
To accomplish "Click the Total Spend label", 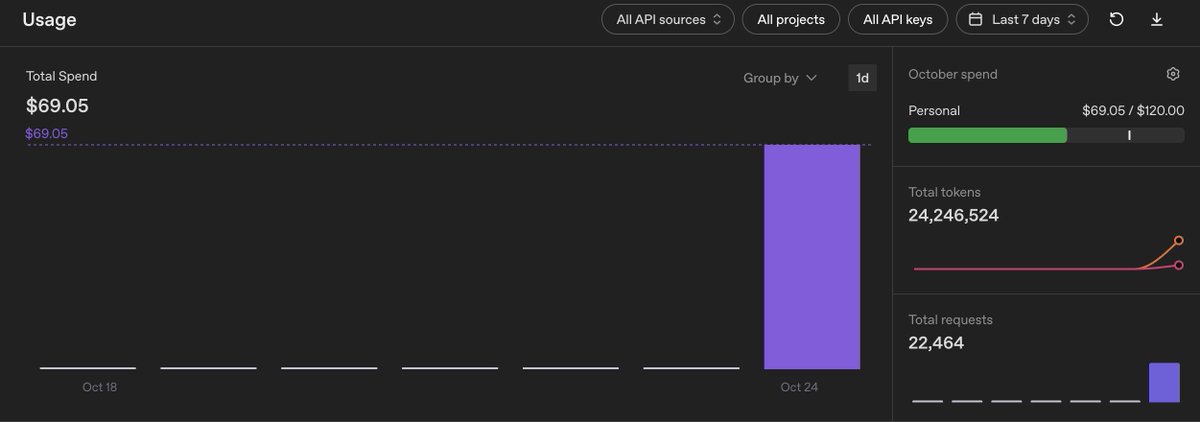I will coord(61,76).
